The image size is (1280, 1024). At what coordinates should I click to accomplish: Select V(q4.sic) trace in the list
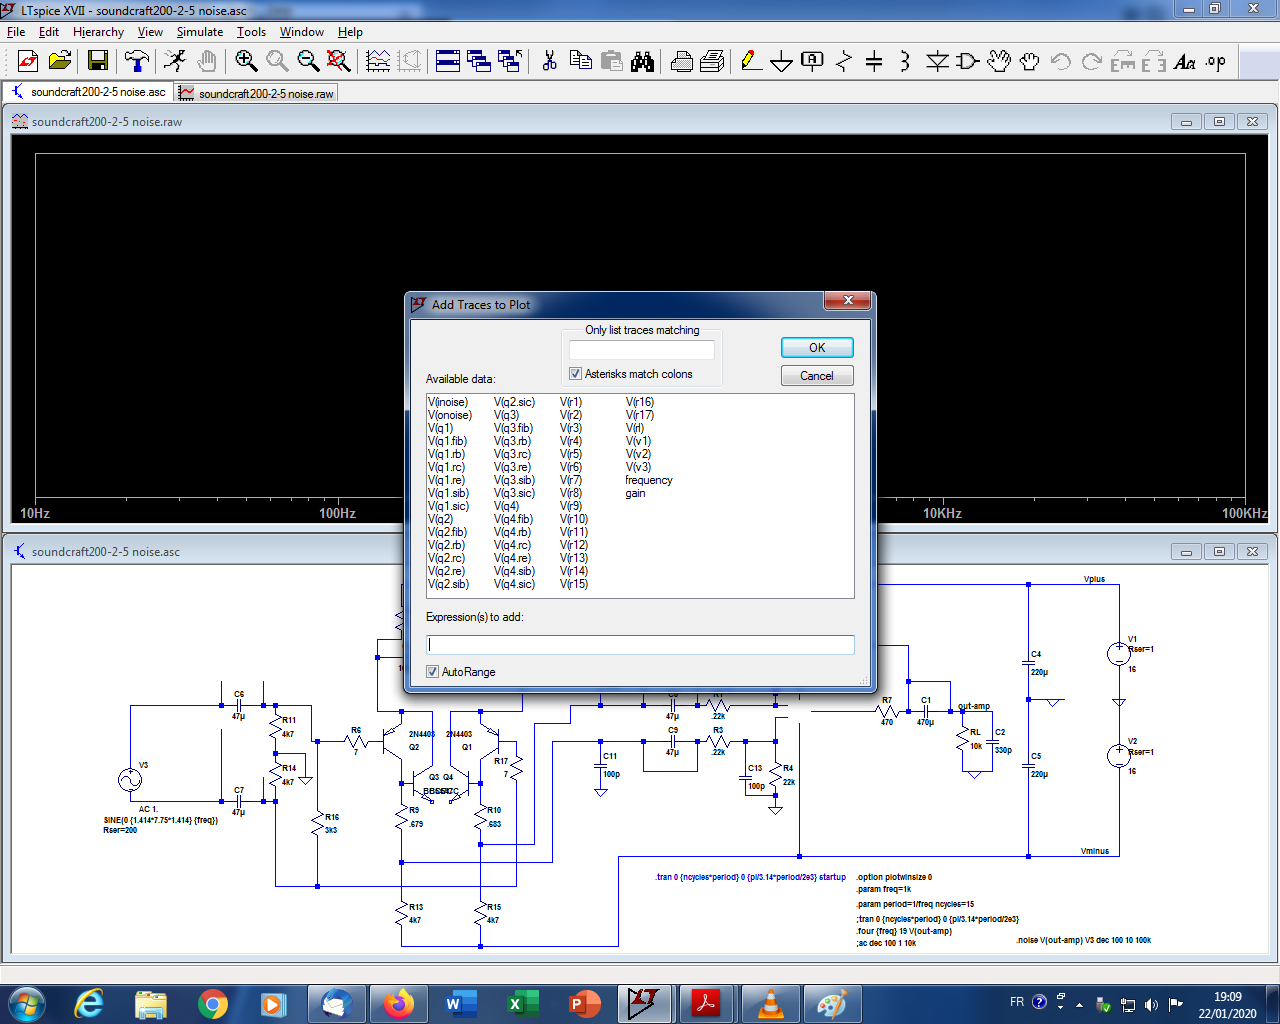click(x=514, y=584)
